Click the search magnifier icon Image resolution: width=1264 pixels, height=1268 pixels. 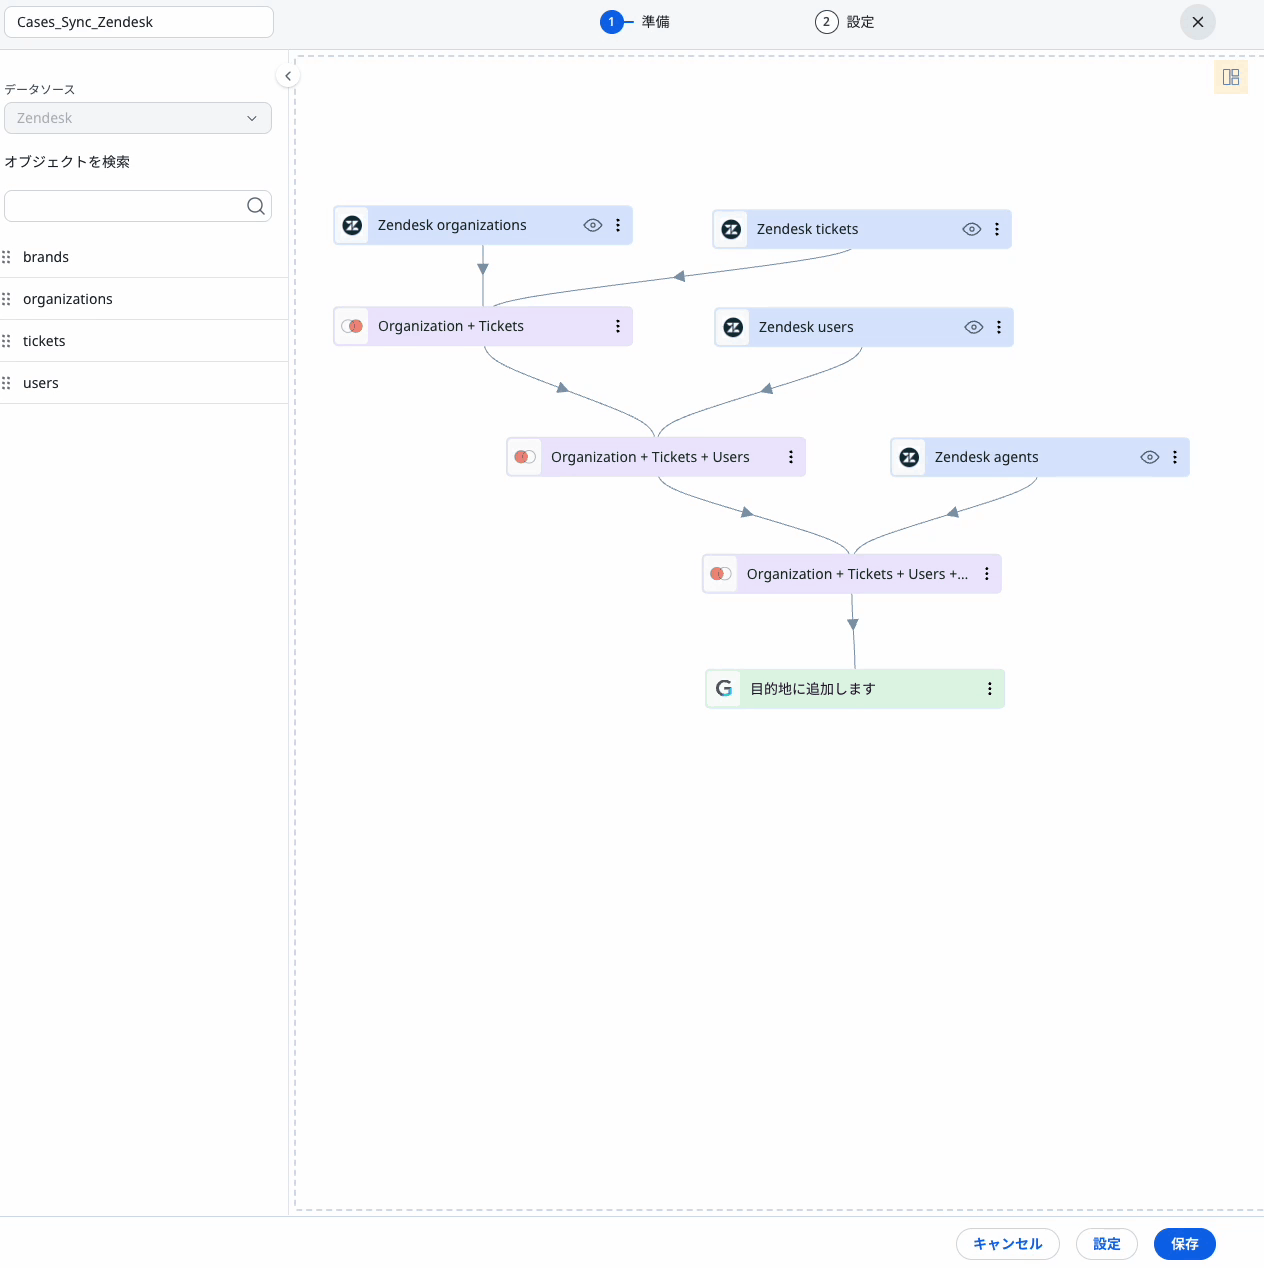tap(256, 206)
